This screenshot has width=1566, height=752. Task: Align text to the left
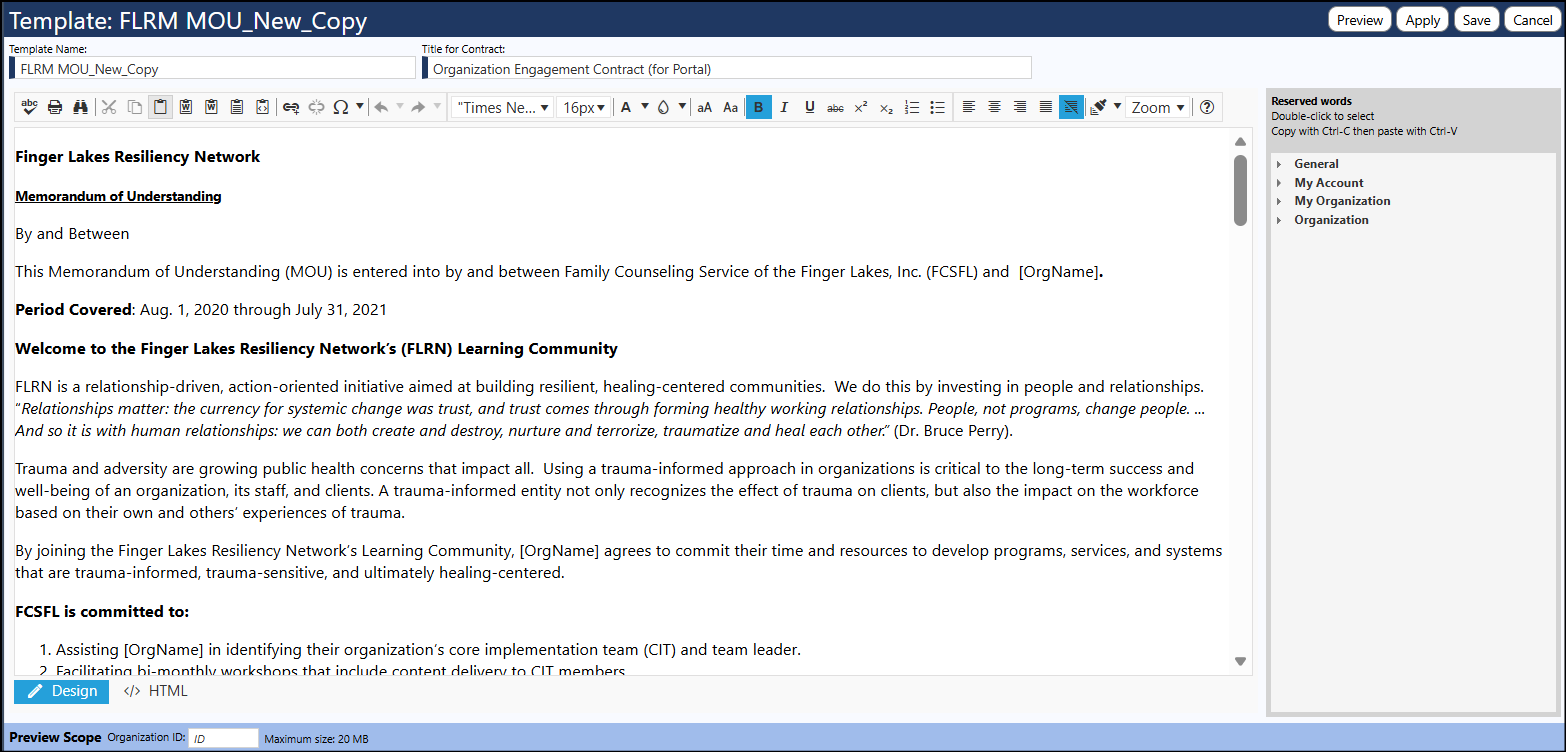[968, 107]
